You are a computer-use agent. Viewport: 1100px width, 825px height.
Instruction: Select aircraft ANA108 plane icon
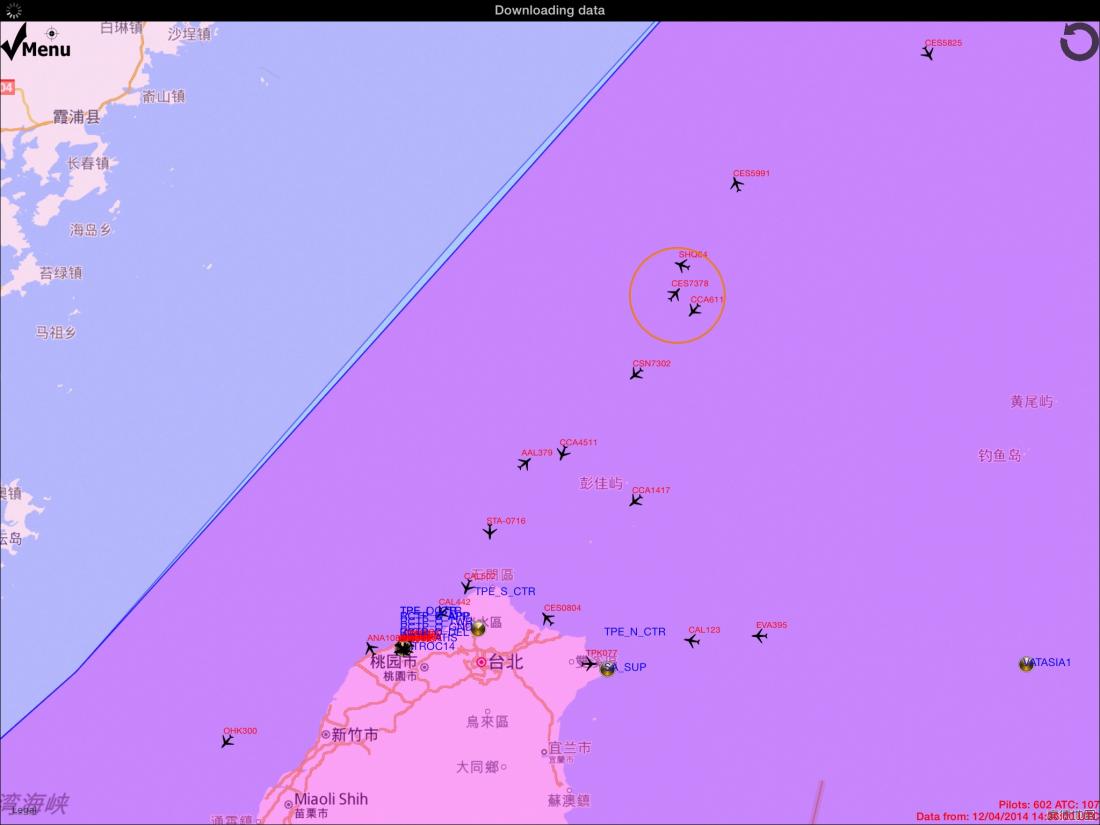click(x=371, y=649)
